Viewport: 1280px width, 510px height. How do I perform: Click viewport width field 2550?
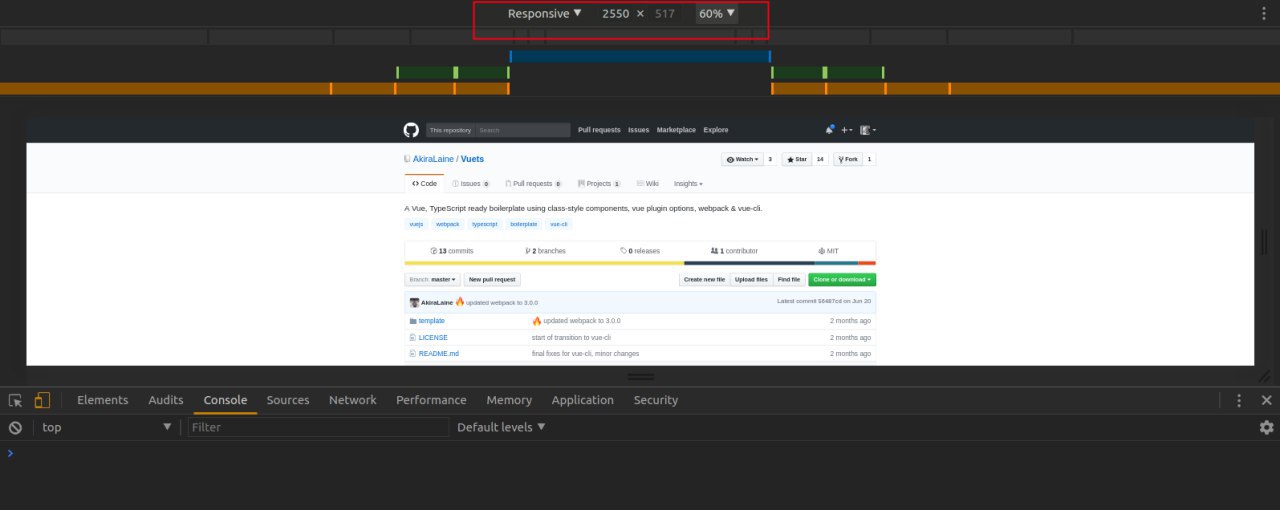tap(615, 14)
